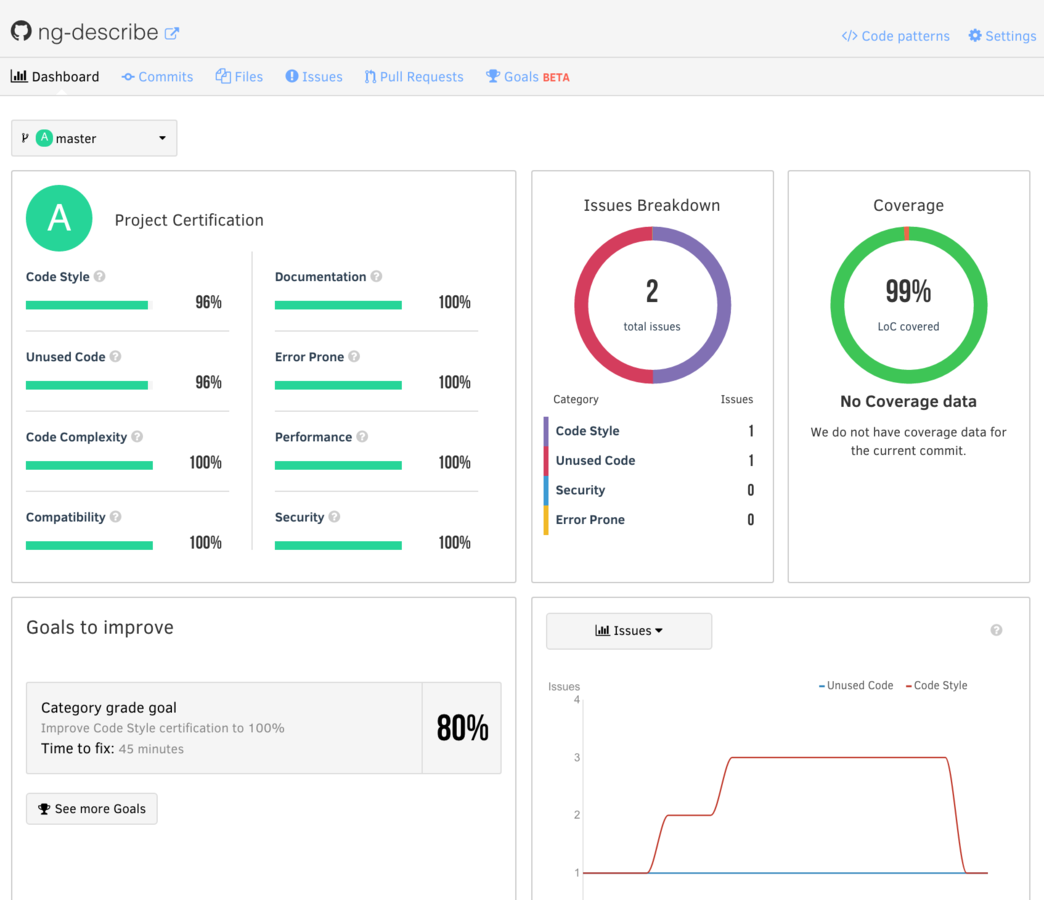
Task: Switch to the Dashboard tab
Action: point(55,77)
